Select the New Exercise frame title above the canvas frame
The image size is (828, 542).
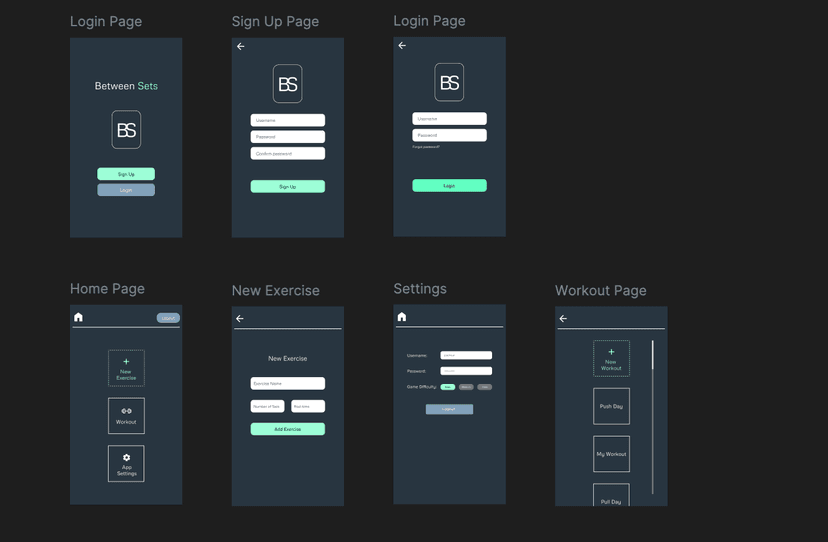click(x=276, y=291)
